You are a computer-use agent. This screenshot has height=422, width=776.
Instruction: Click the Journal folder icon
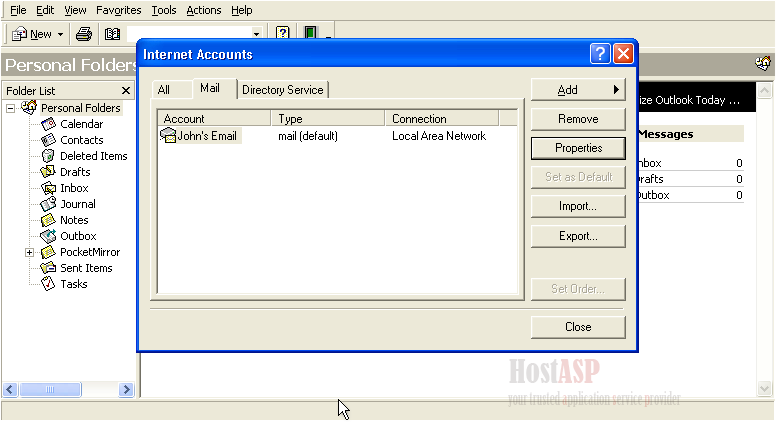tap(48, 204)
